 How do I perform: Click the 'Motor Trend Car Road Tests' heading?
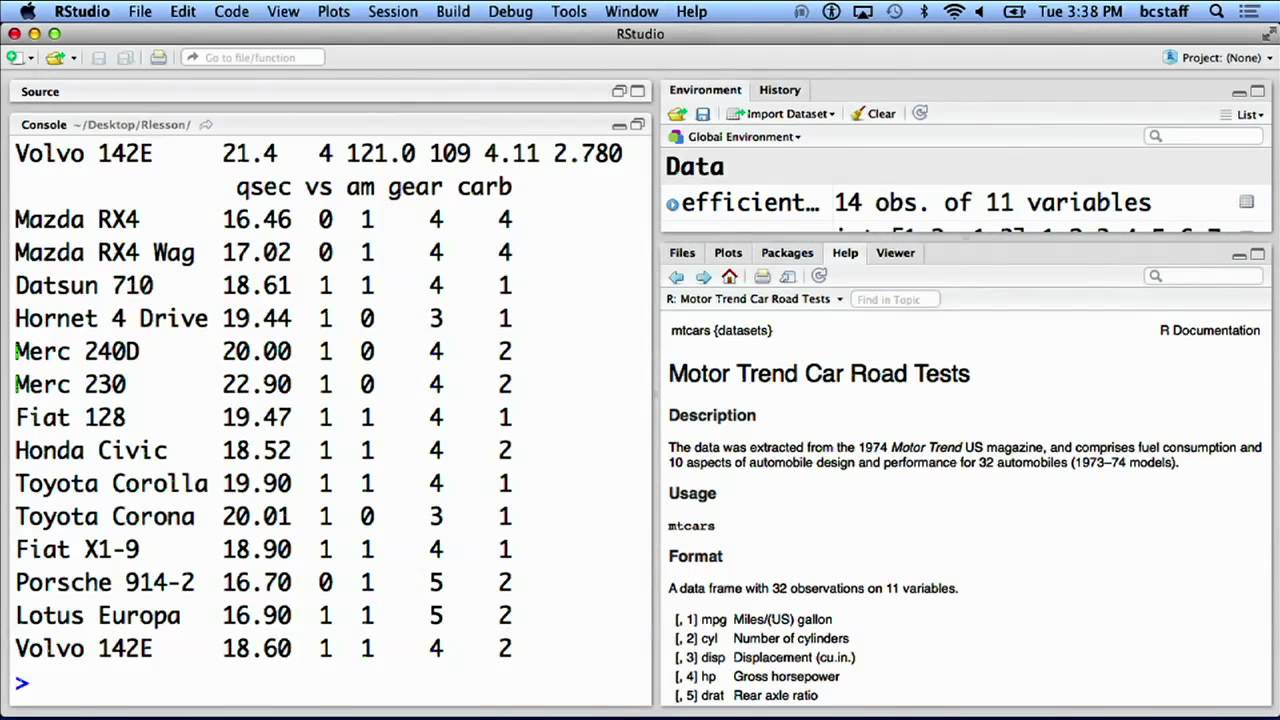[x=819, y=374]
